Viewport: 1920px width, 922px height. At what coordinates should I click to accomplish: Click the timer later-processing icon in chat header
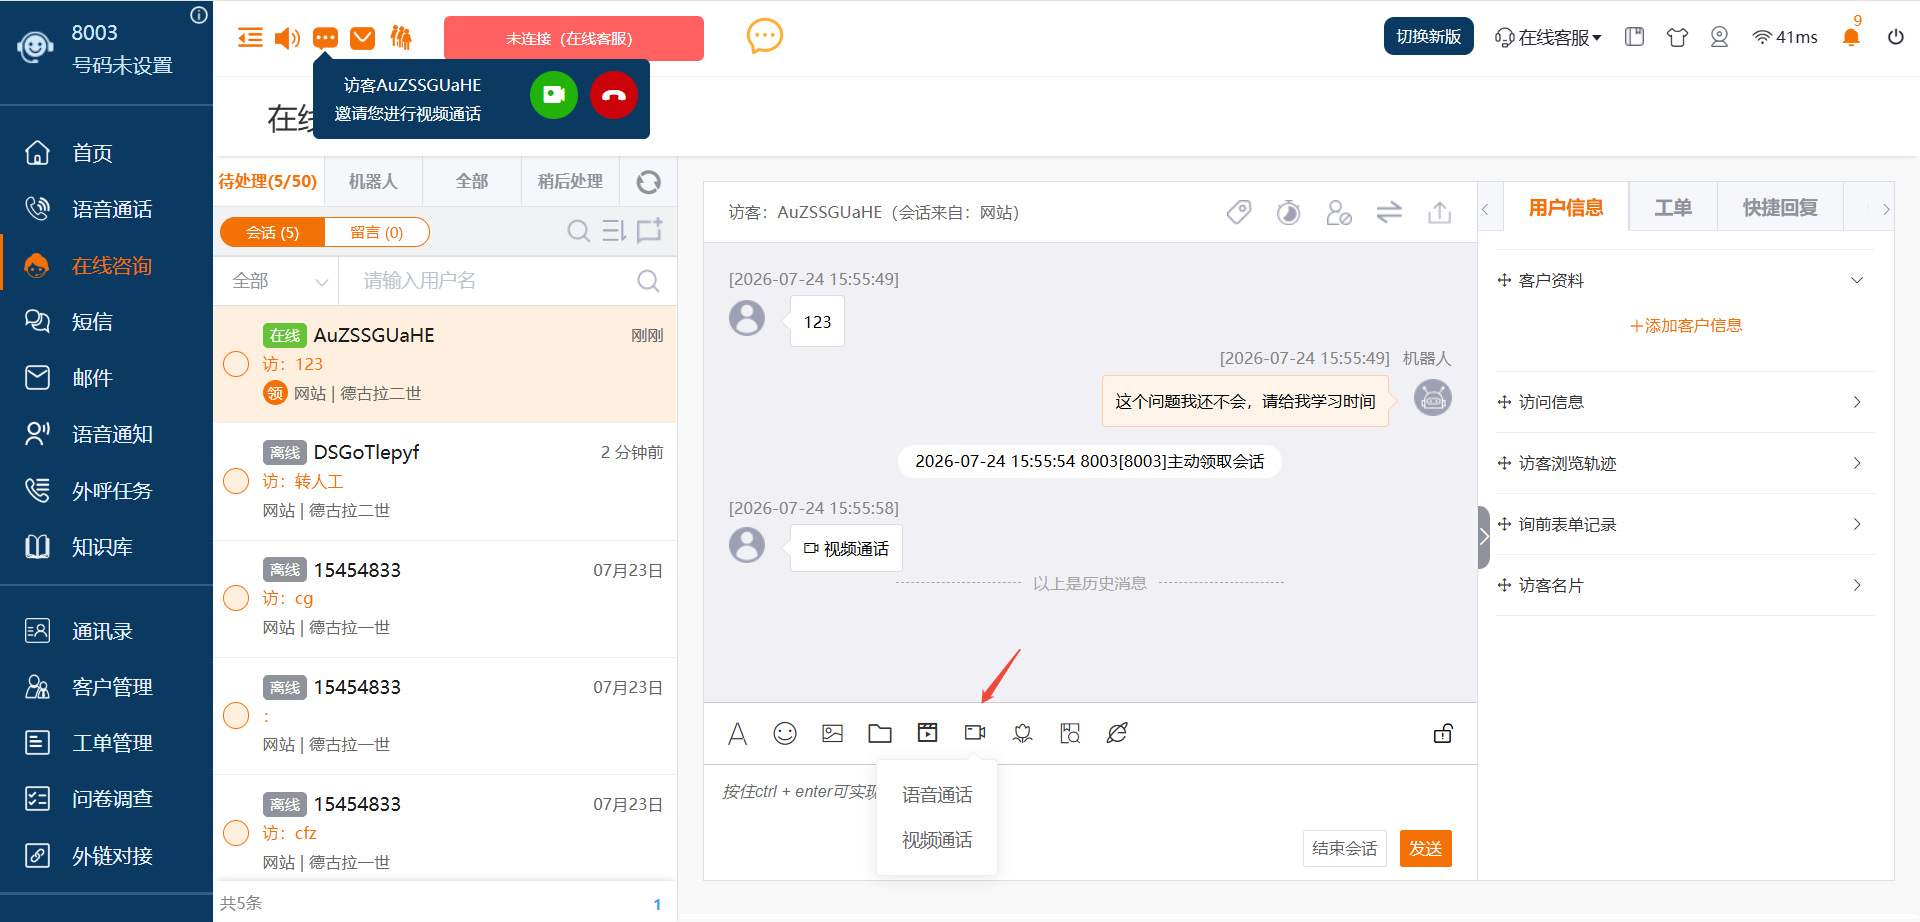pos(1288,212)
